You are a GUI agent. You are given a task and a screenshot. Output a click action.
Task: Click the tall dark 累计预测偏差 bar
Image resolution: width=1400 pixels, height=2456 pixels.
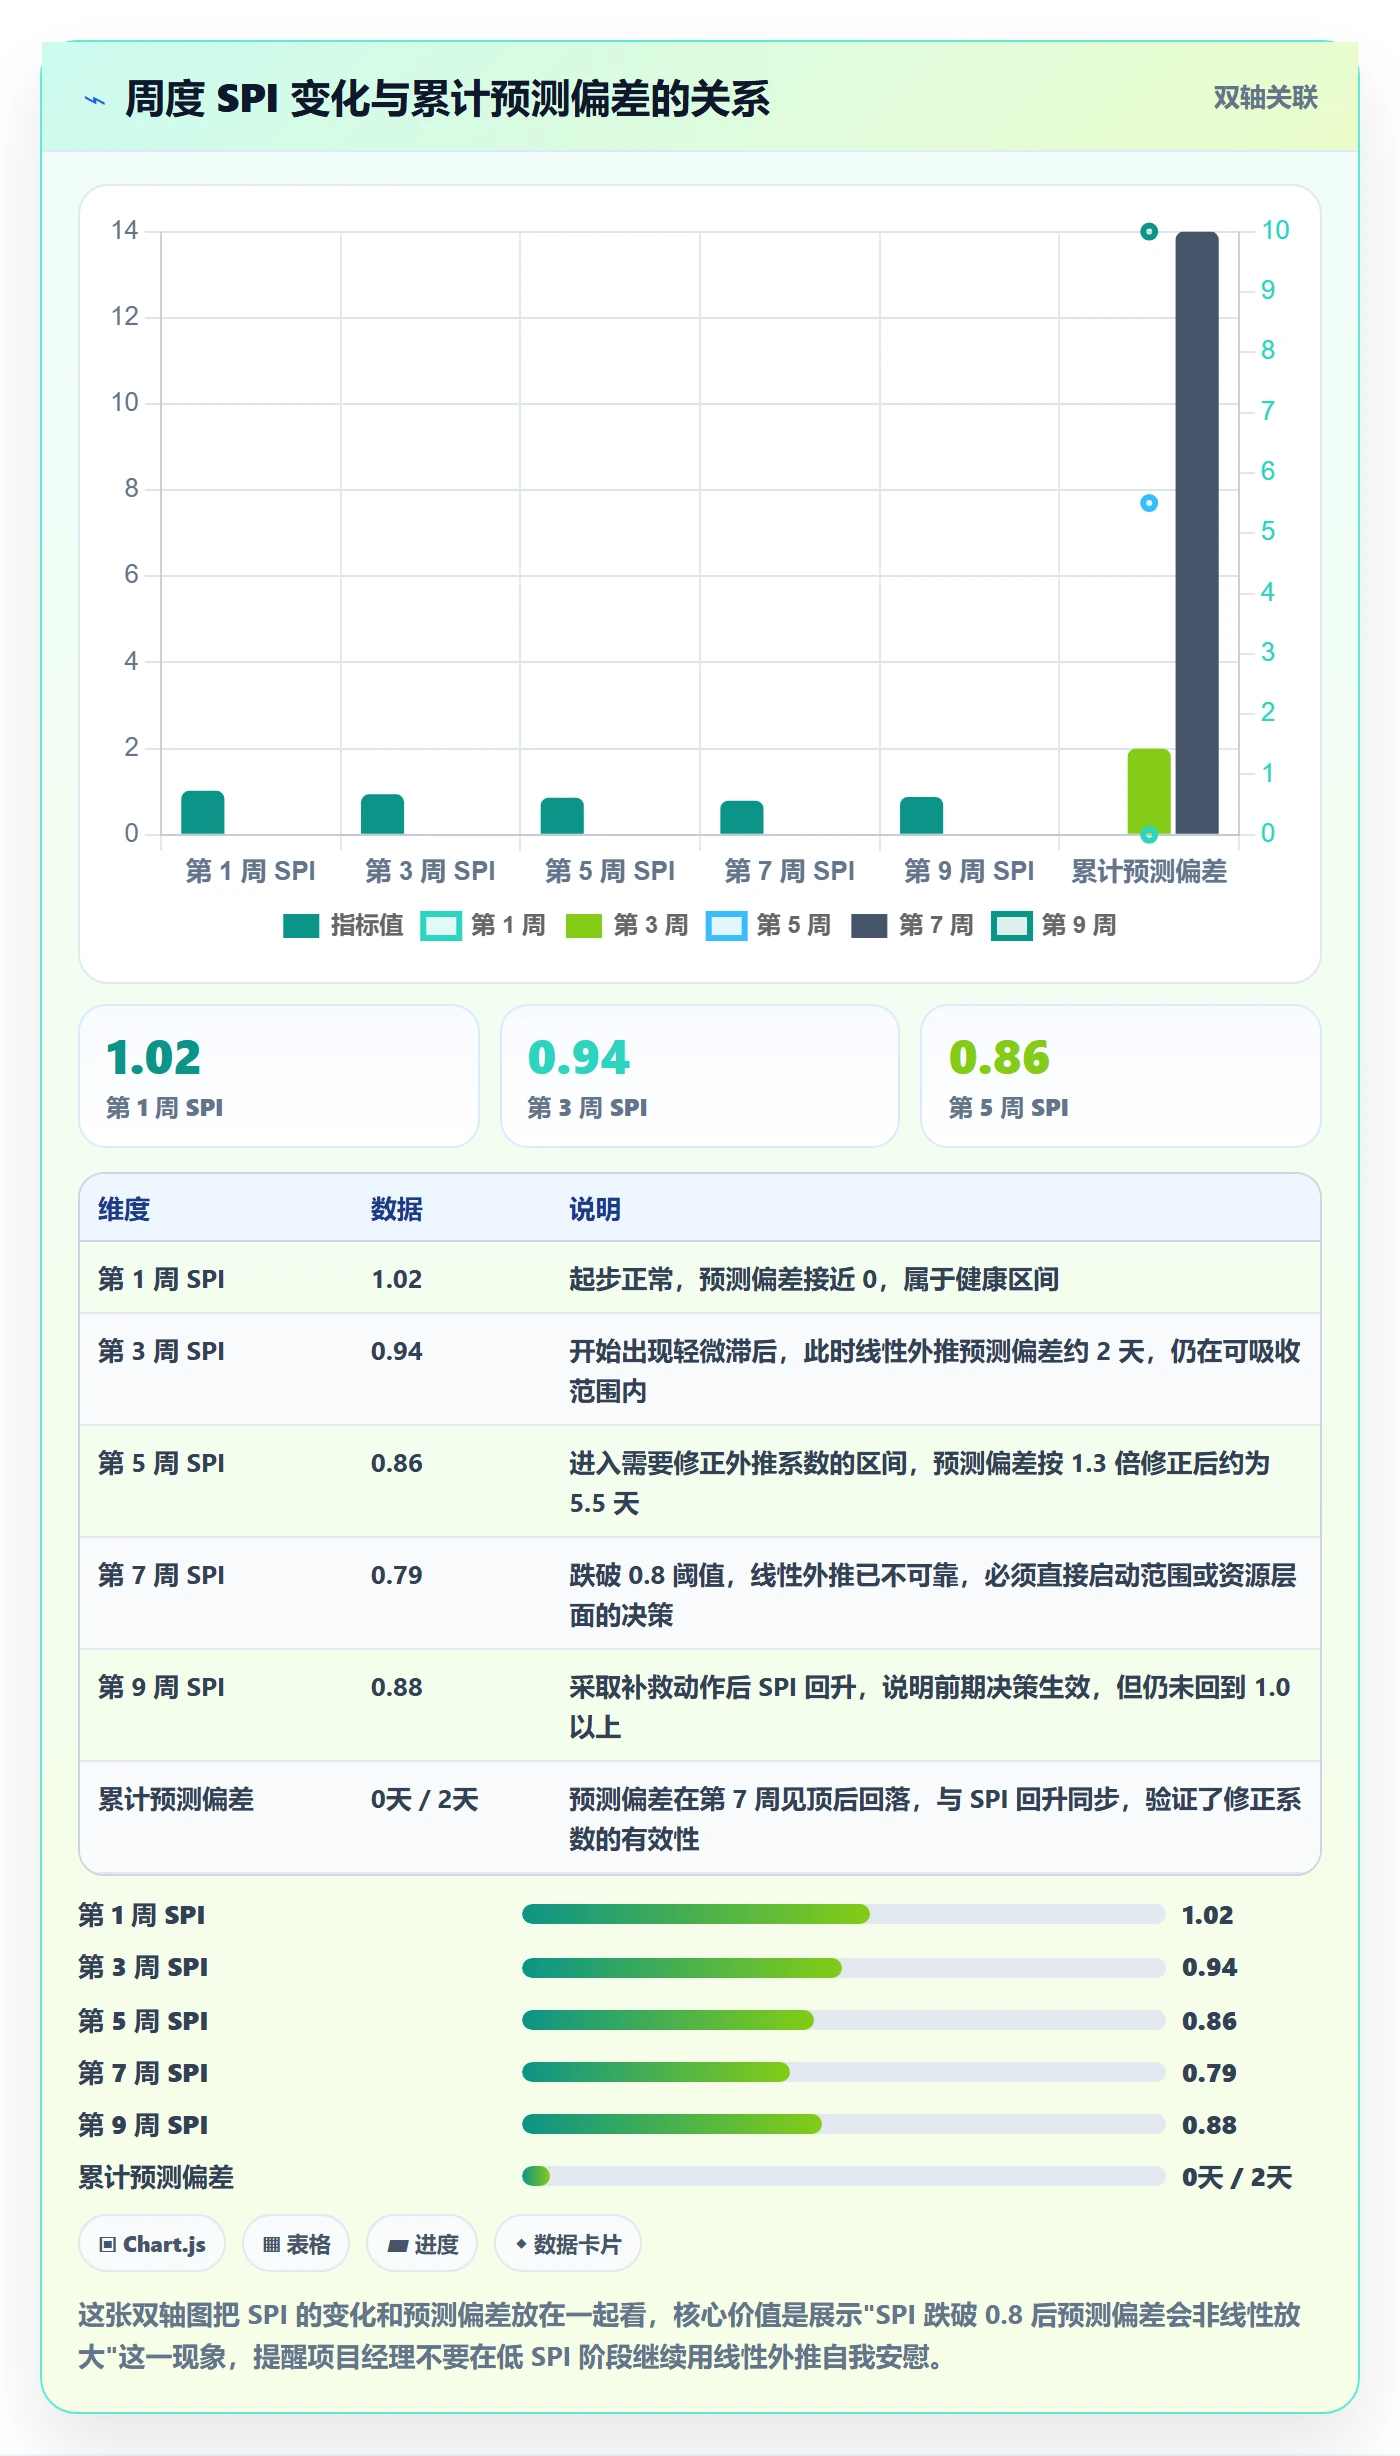[1197, 533]
